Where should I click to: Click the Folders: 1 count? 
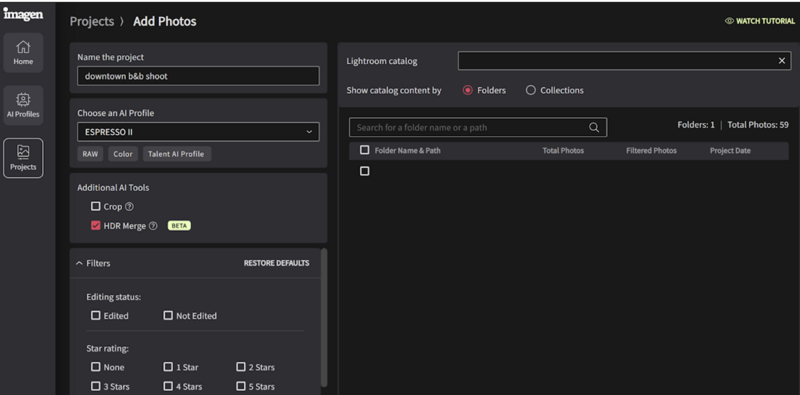pos(696,125)
